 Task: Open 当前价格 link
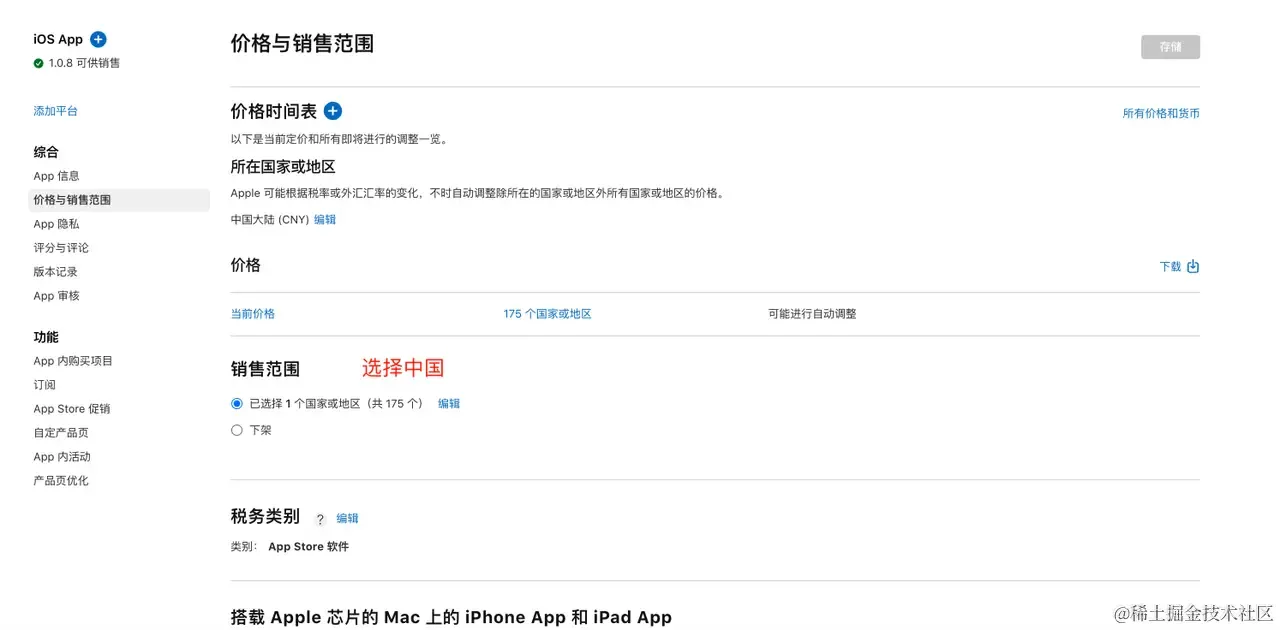[x=253, y=314]
